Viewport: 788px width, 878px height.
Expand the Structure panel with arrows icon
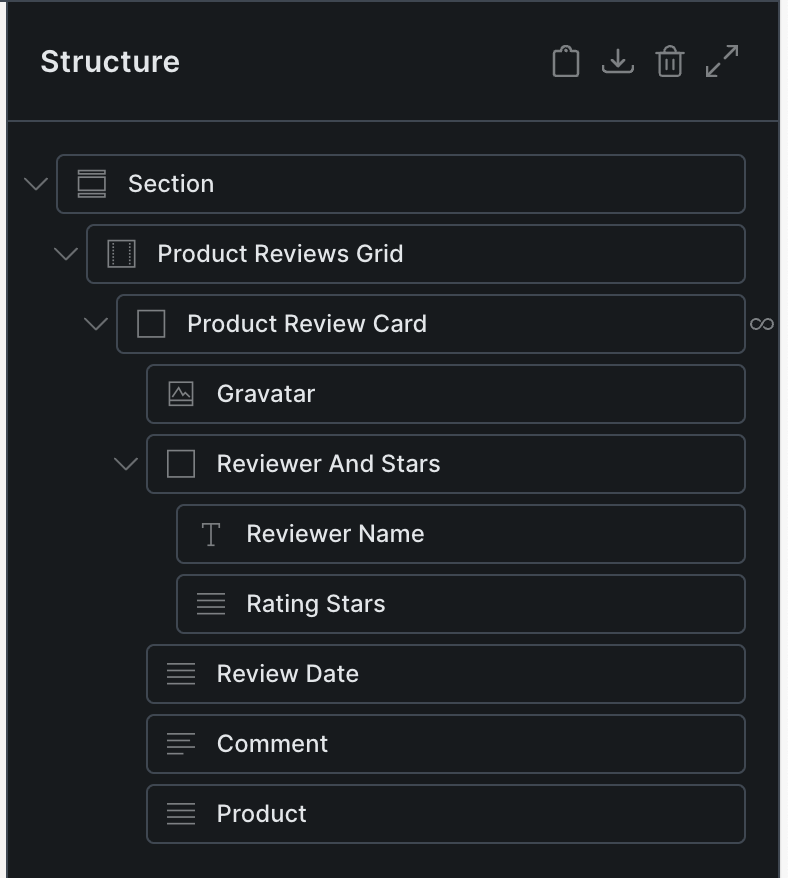(722, 61)
